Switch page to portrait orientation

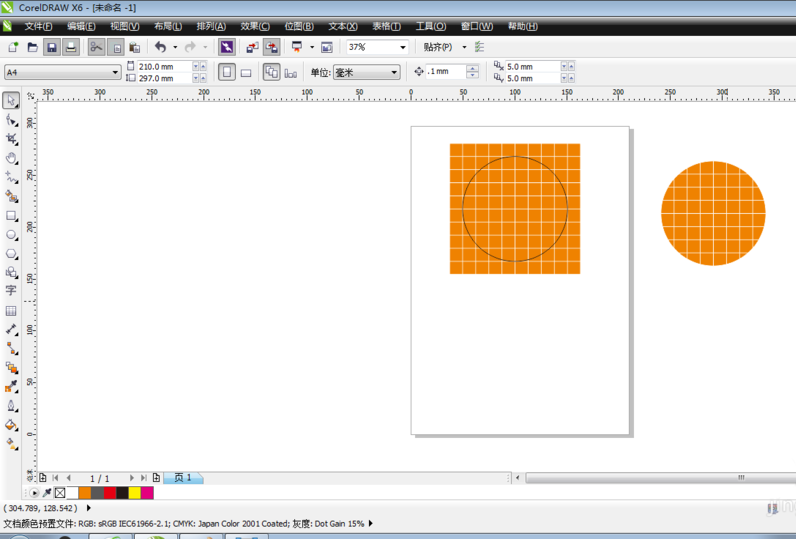click(227, 72)
